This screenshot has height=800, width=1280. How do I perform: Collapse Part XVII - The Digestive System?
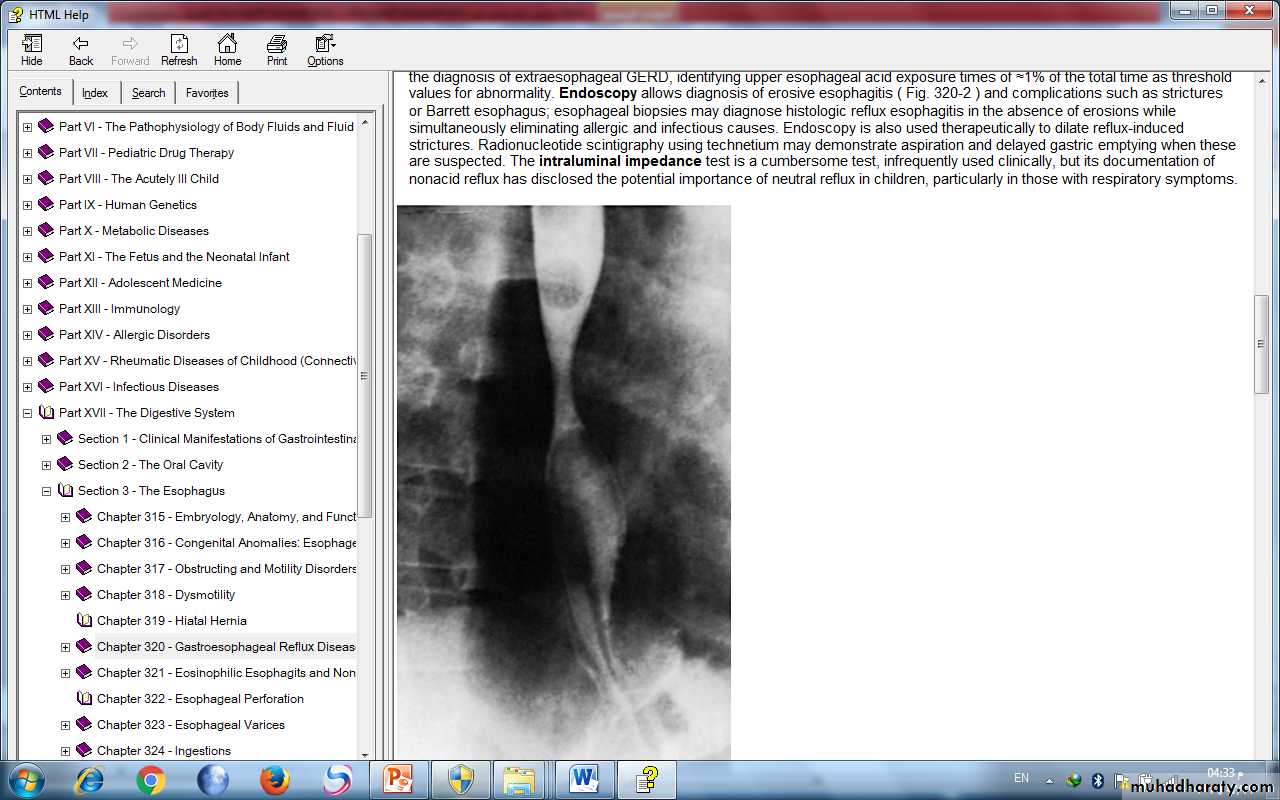click(28, 413)
